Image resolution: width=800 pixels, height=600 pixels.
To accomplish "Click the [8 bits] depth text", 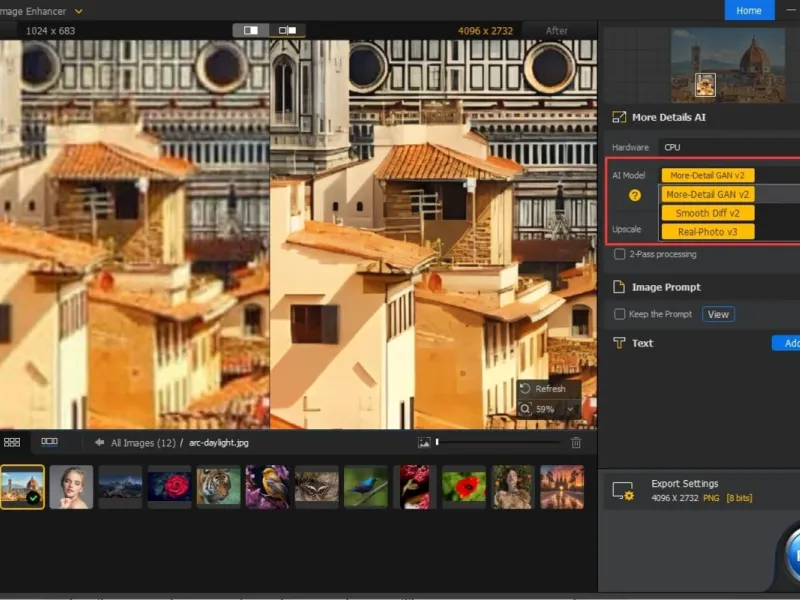I will tap(739, 498).
